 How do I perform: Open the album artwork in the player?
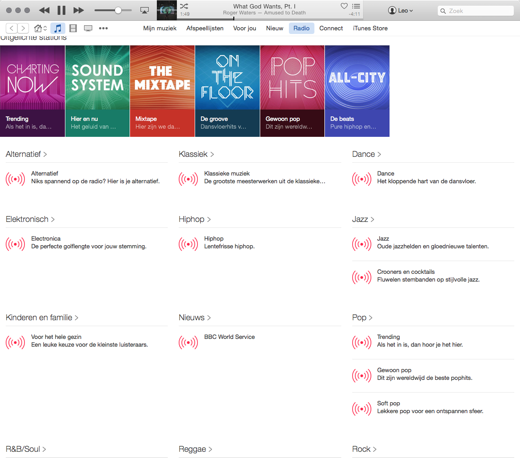click(x=167, y=10)
